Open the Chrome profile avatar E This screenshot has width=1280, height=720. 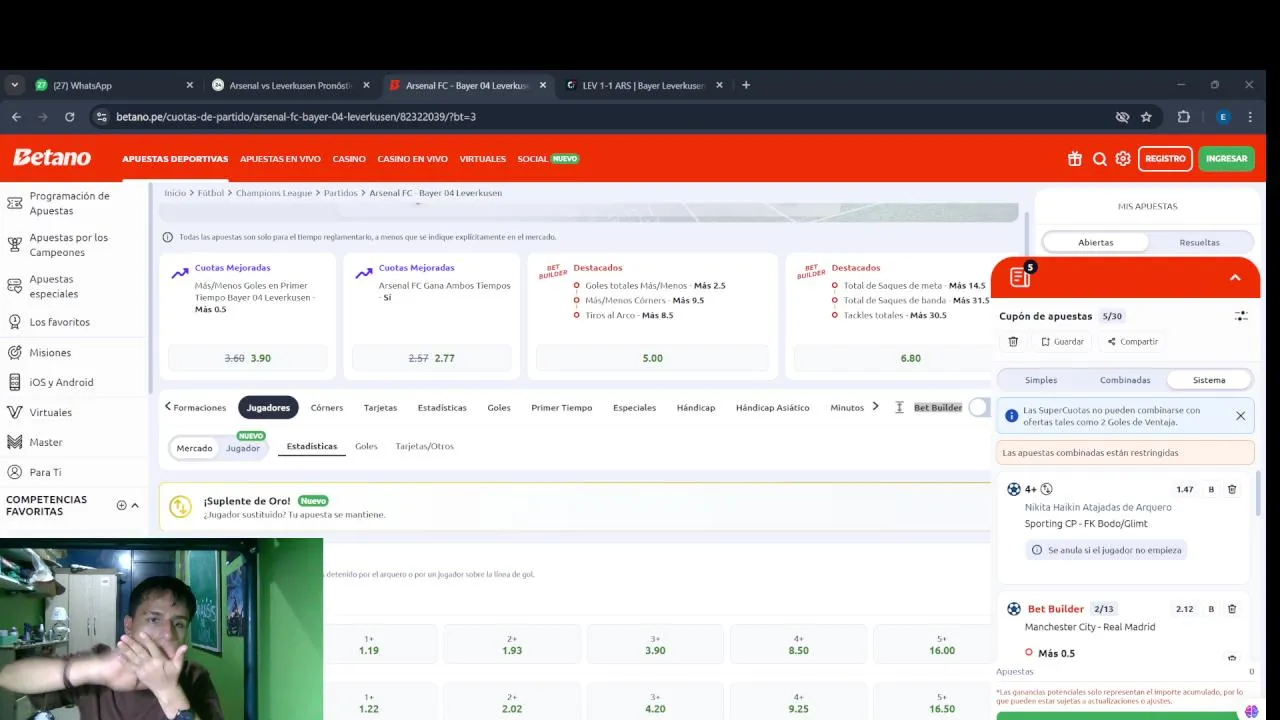(1222, 117)
